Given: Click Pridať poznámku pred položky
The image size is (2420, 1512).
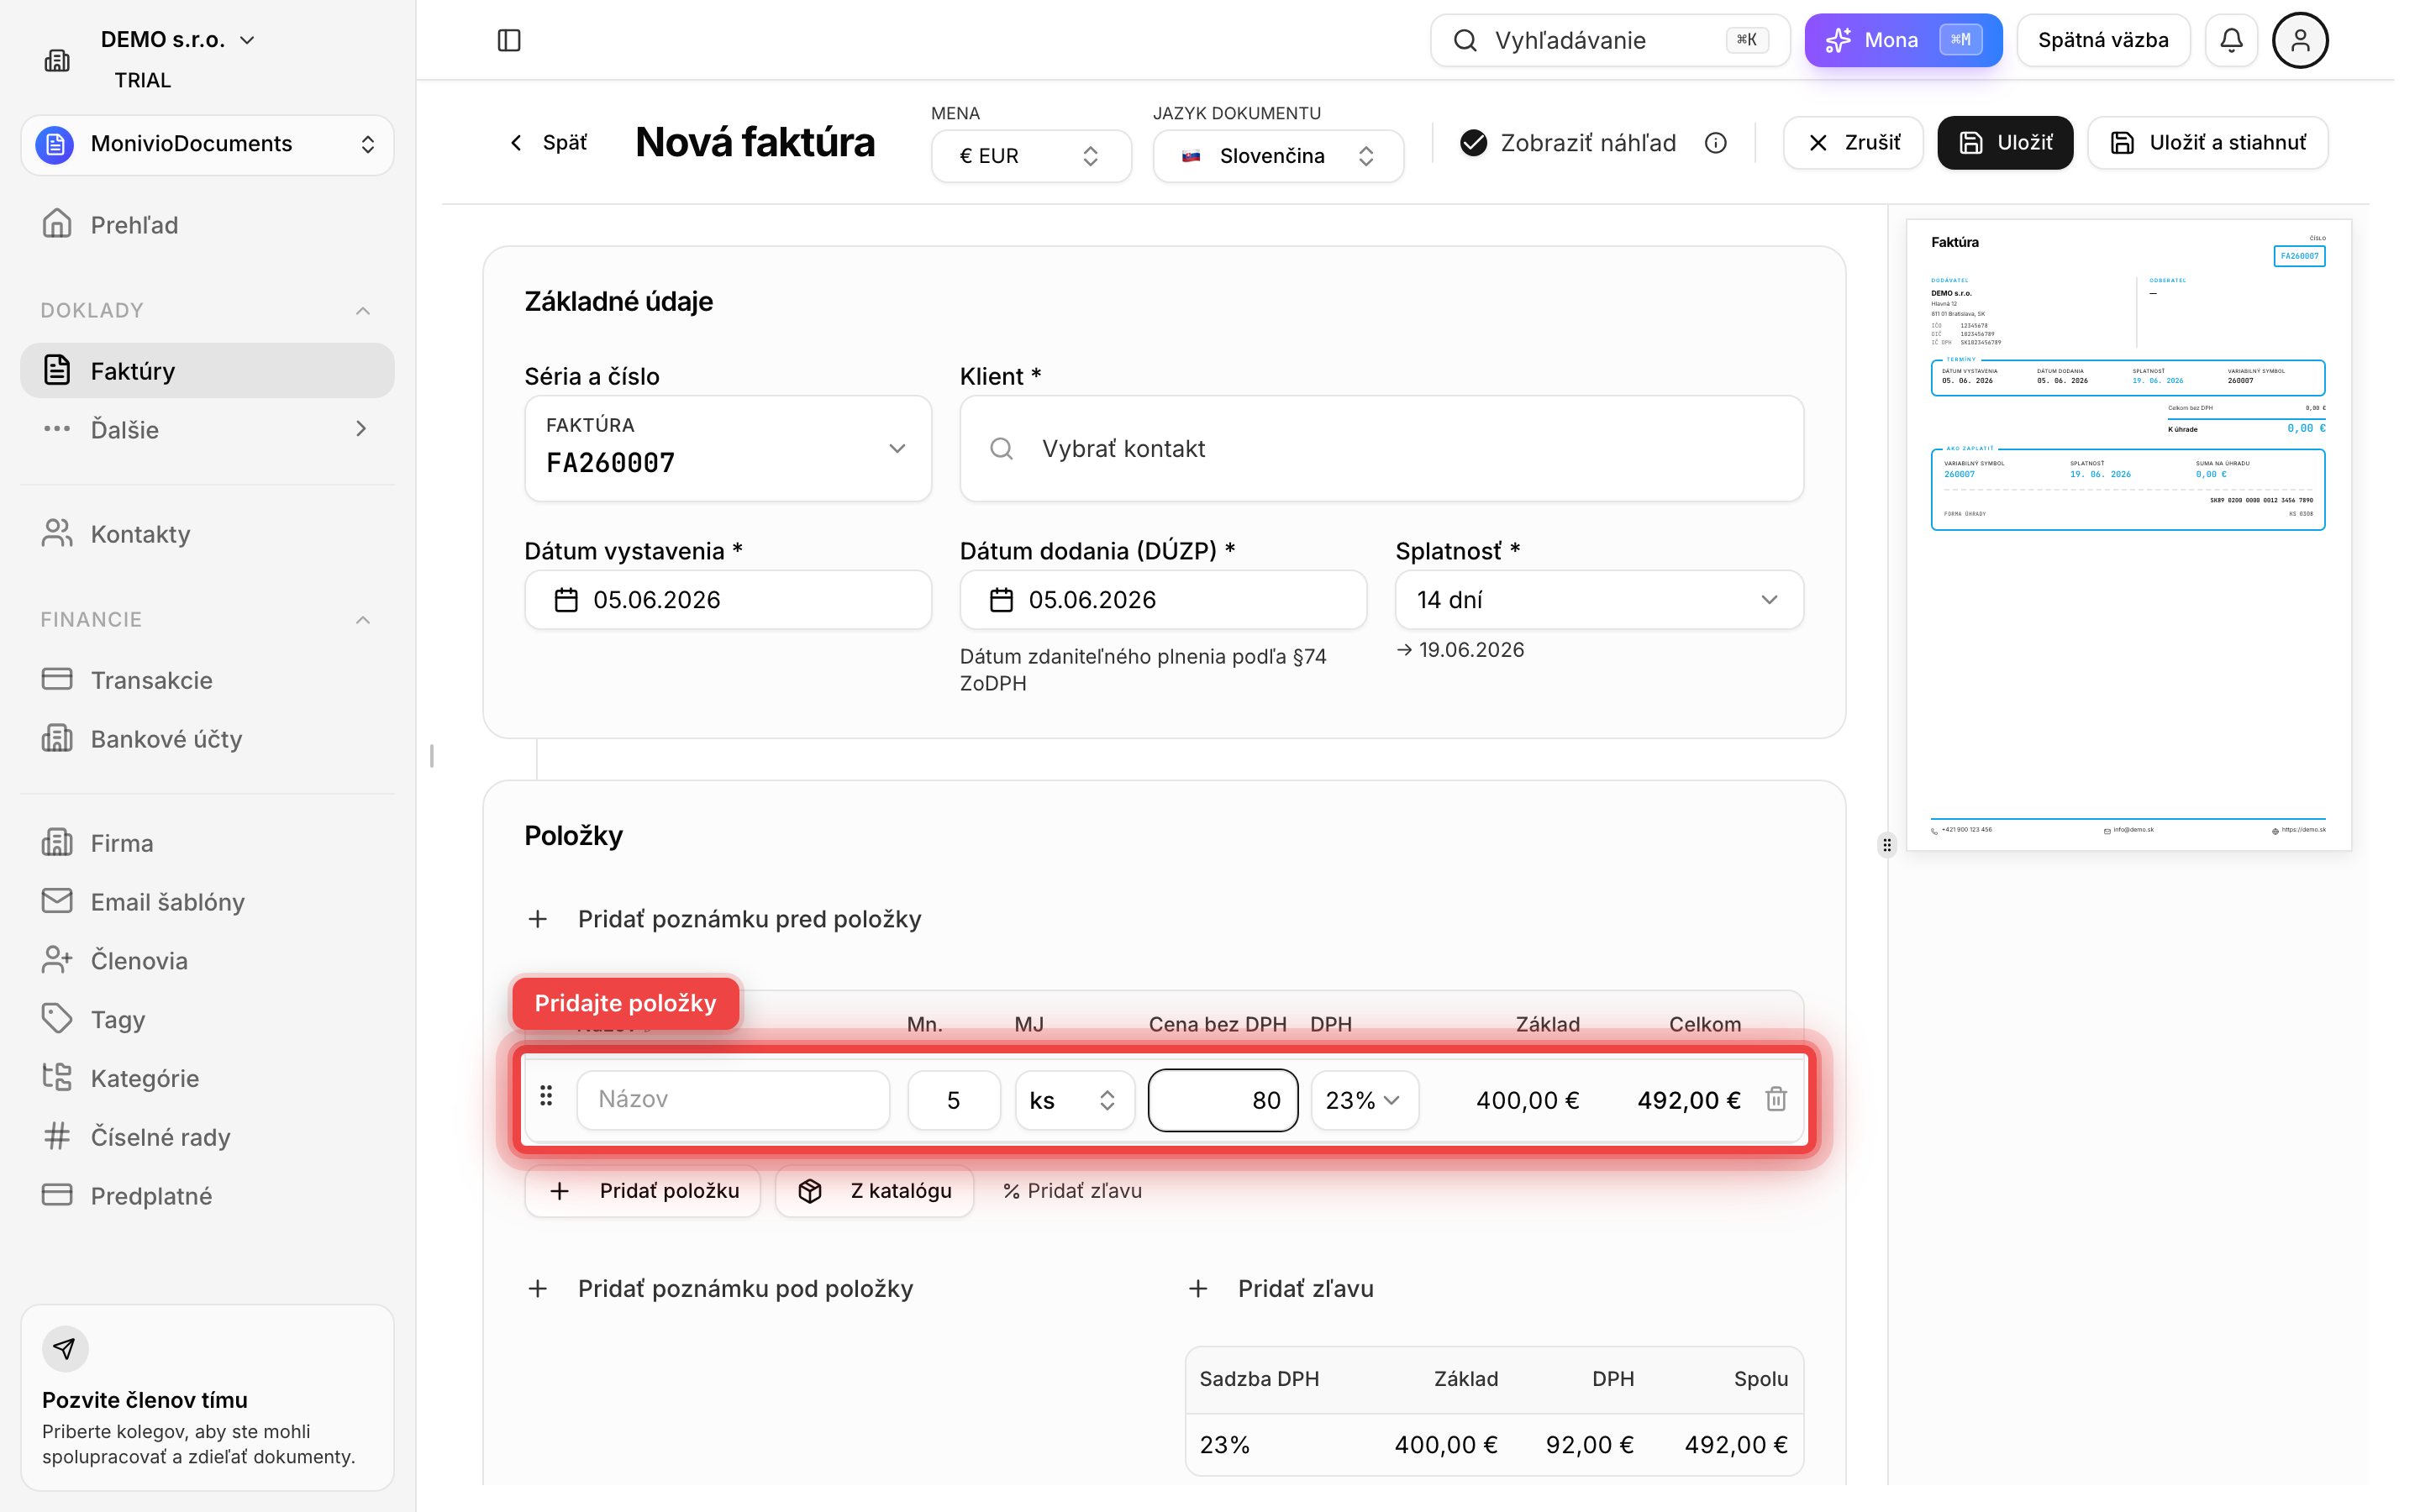Looking at the screenshot, I should coord(724,919).
